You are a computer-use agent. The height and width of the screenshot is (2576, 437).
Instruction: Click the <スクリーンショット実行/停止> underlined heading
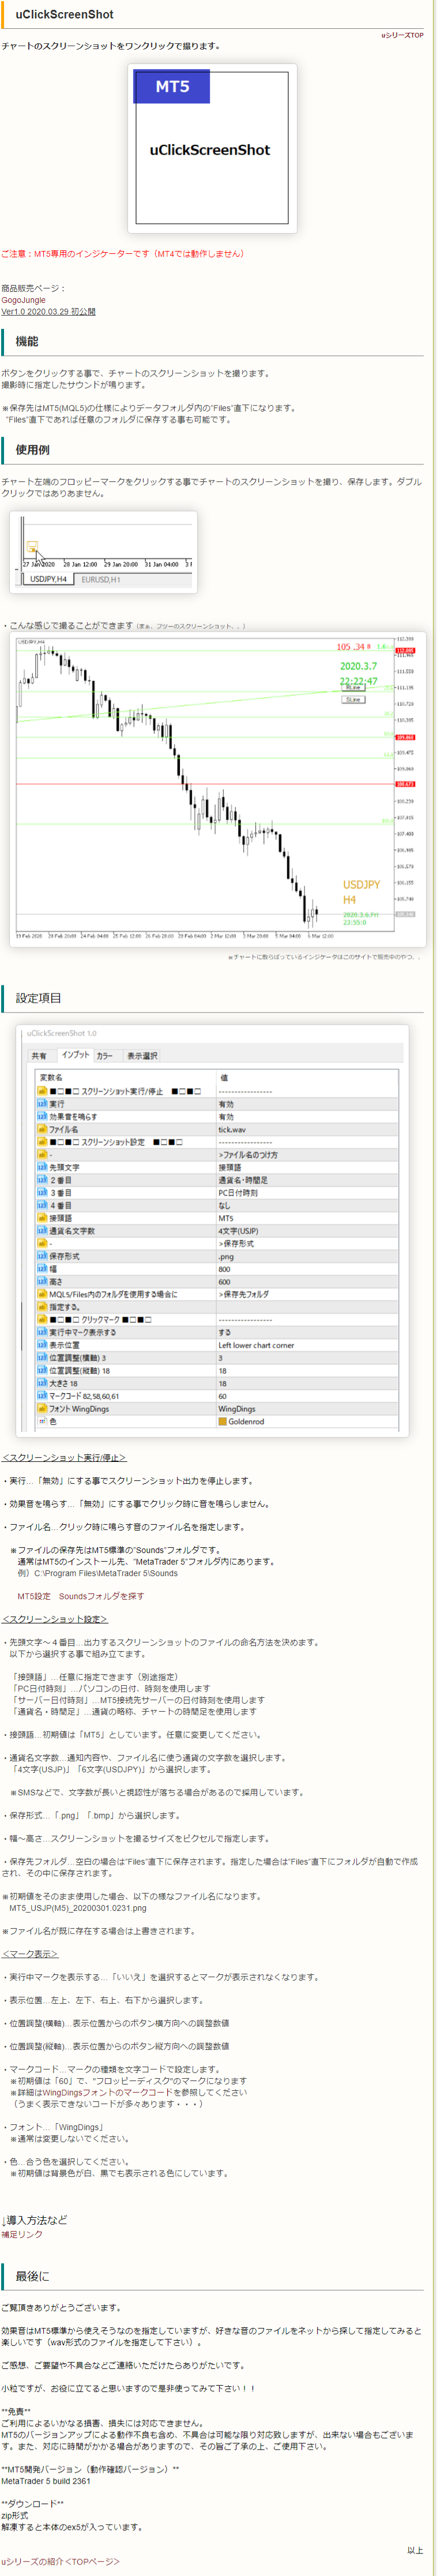64,1458
